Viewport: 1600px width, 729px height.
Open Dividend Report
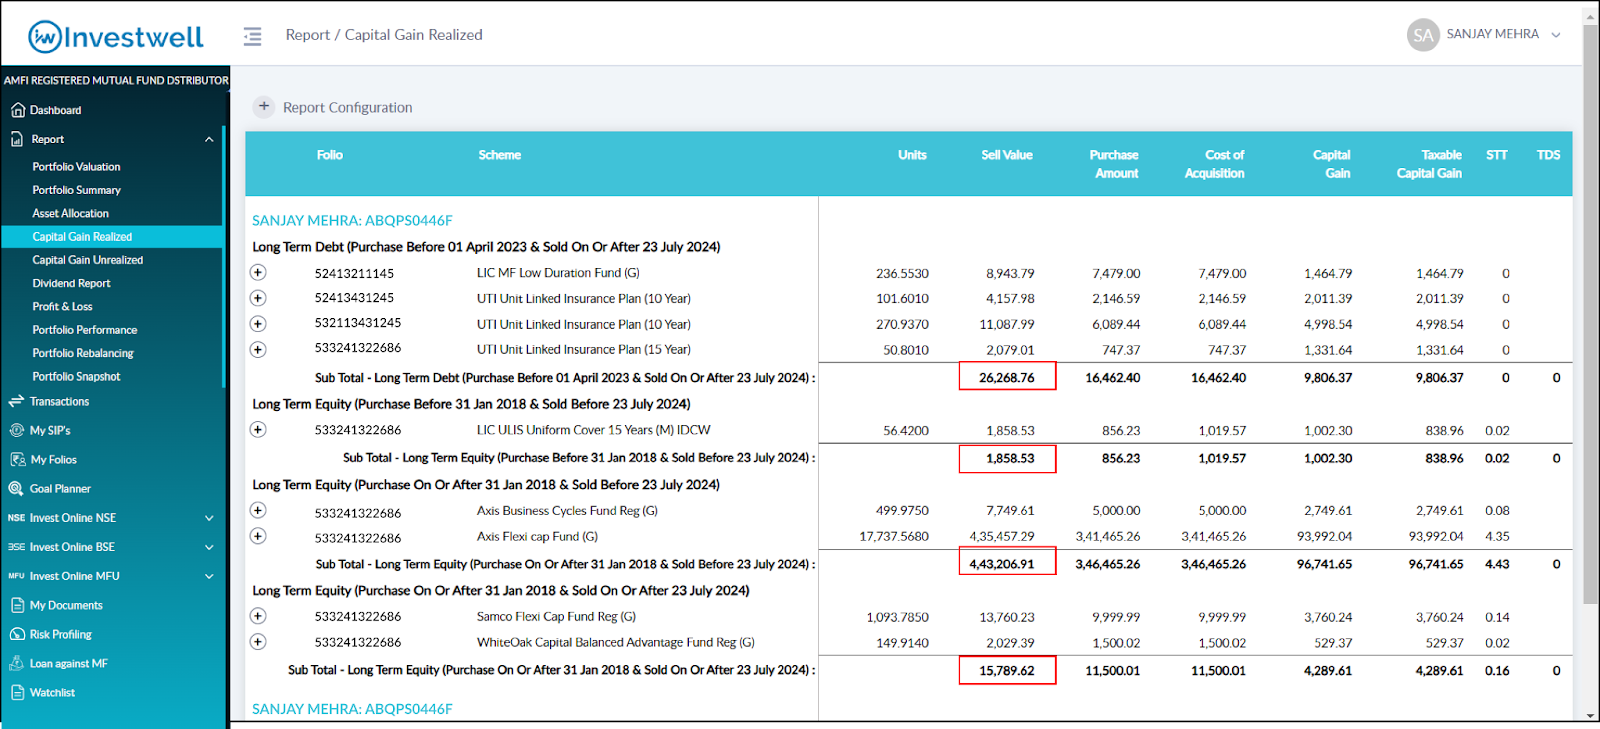click(x=71, y=283)
